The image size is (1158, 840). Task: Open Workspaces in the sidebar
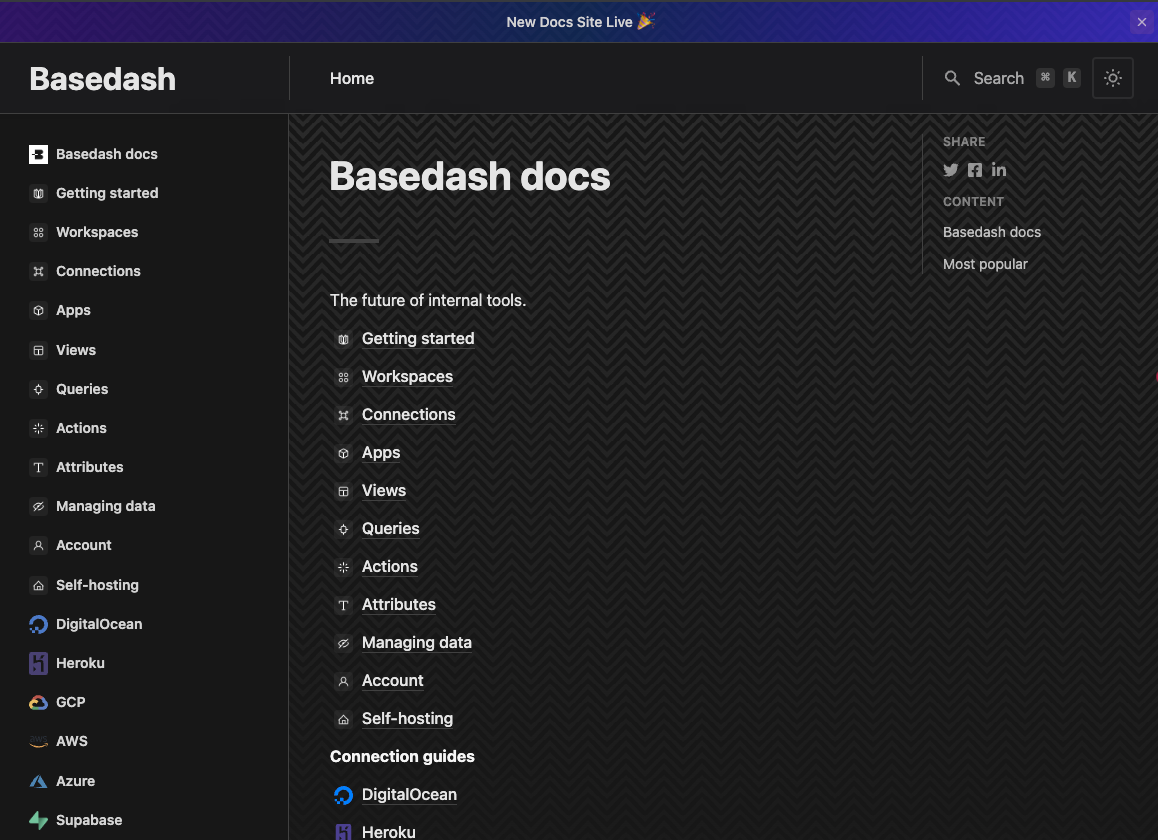[x=97, y=232]
